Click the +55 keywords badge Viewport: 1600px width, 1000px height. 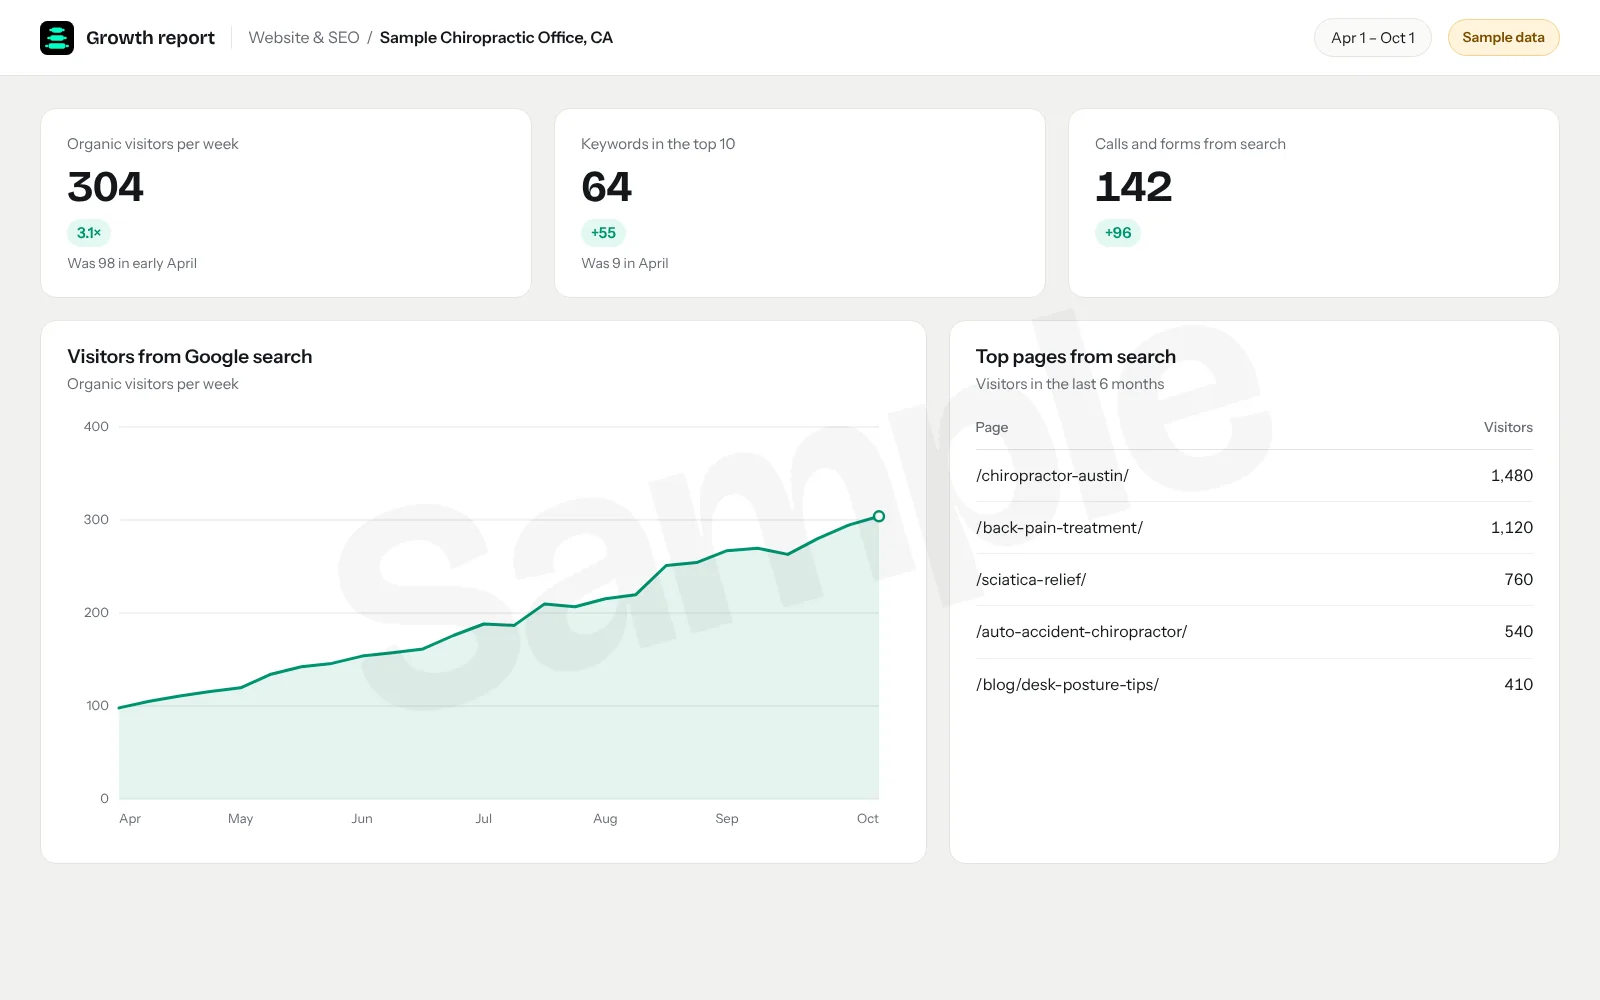pos(603,233)
